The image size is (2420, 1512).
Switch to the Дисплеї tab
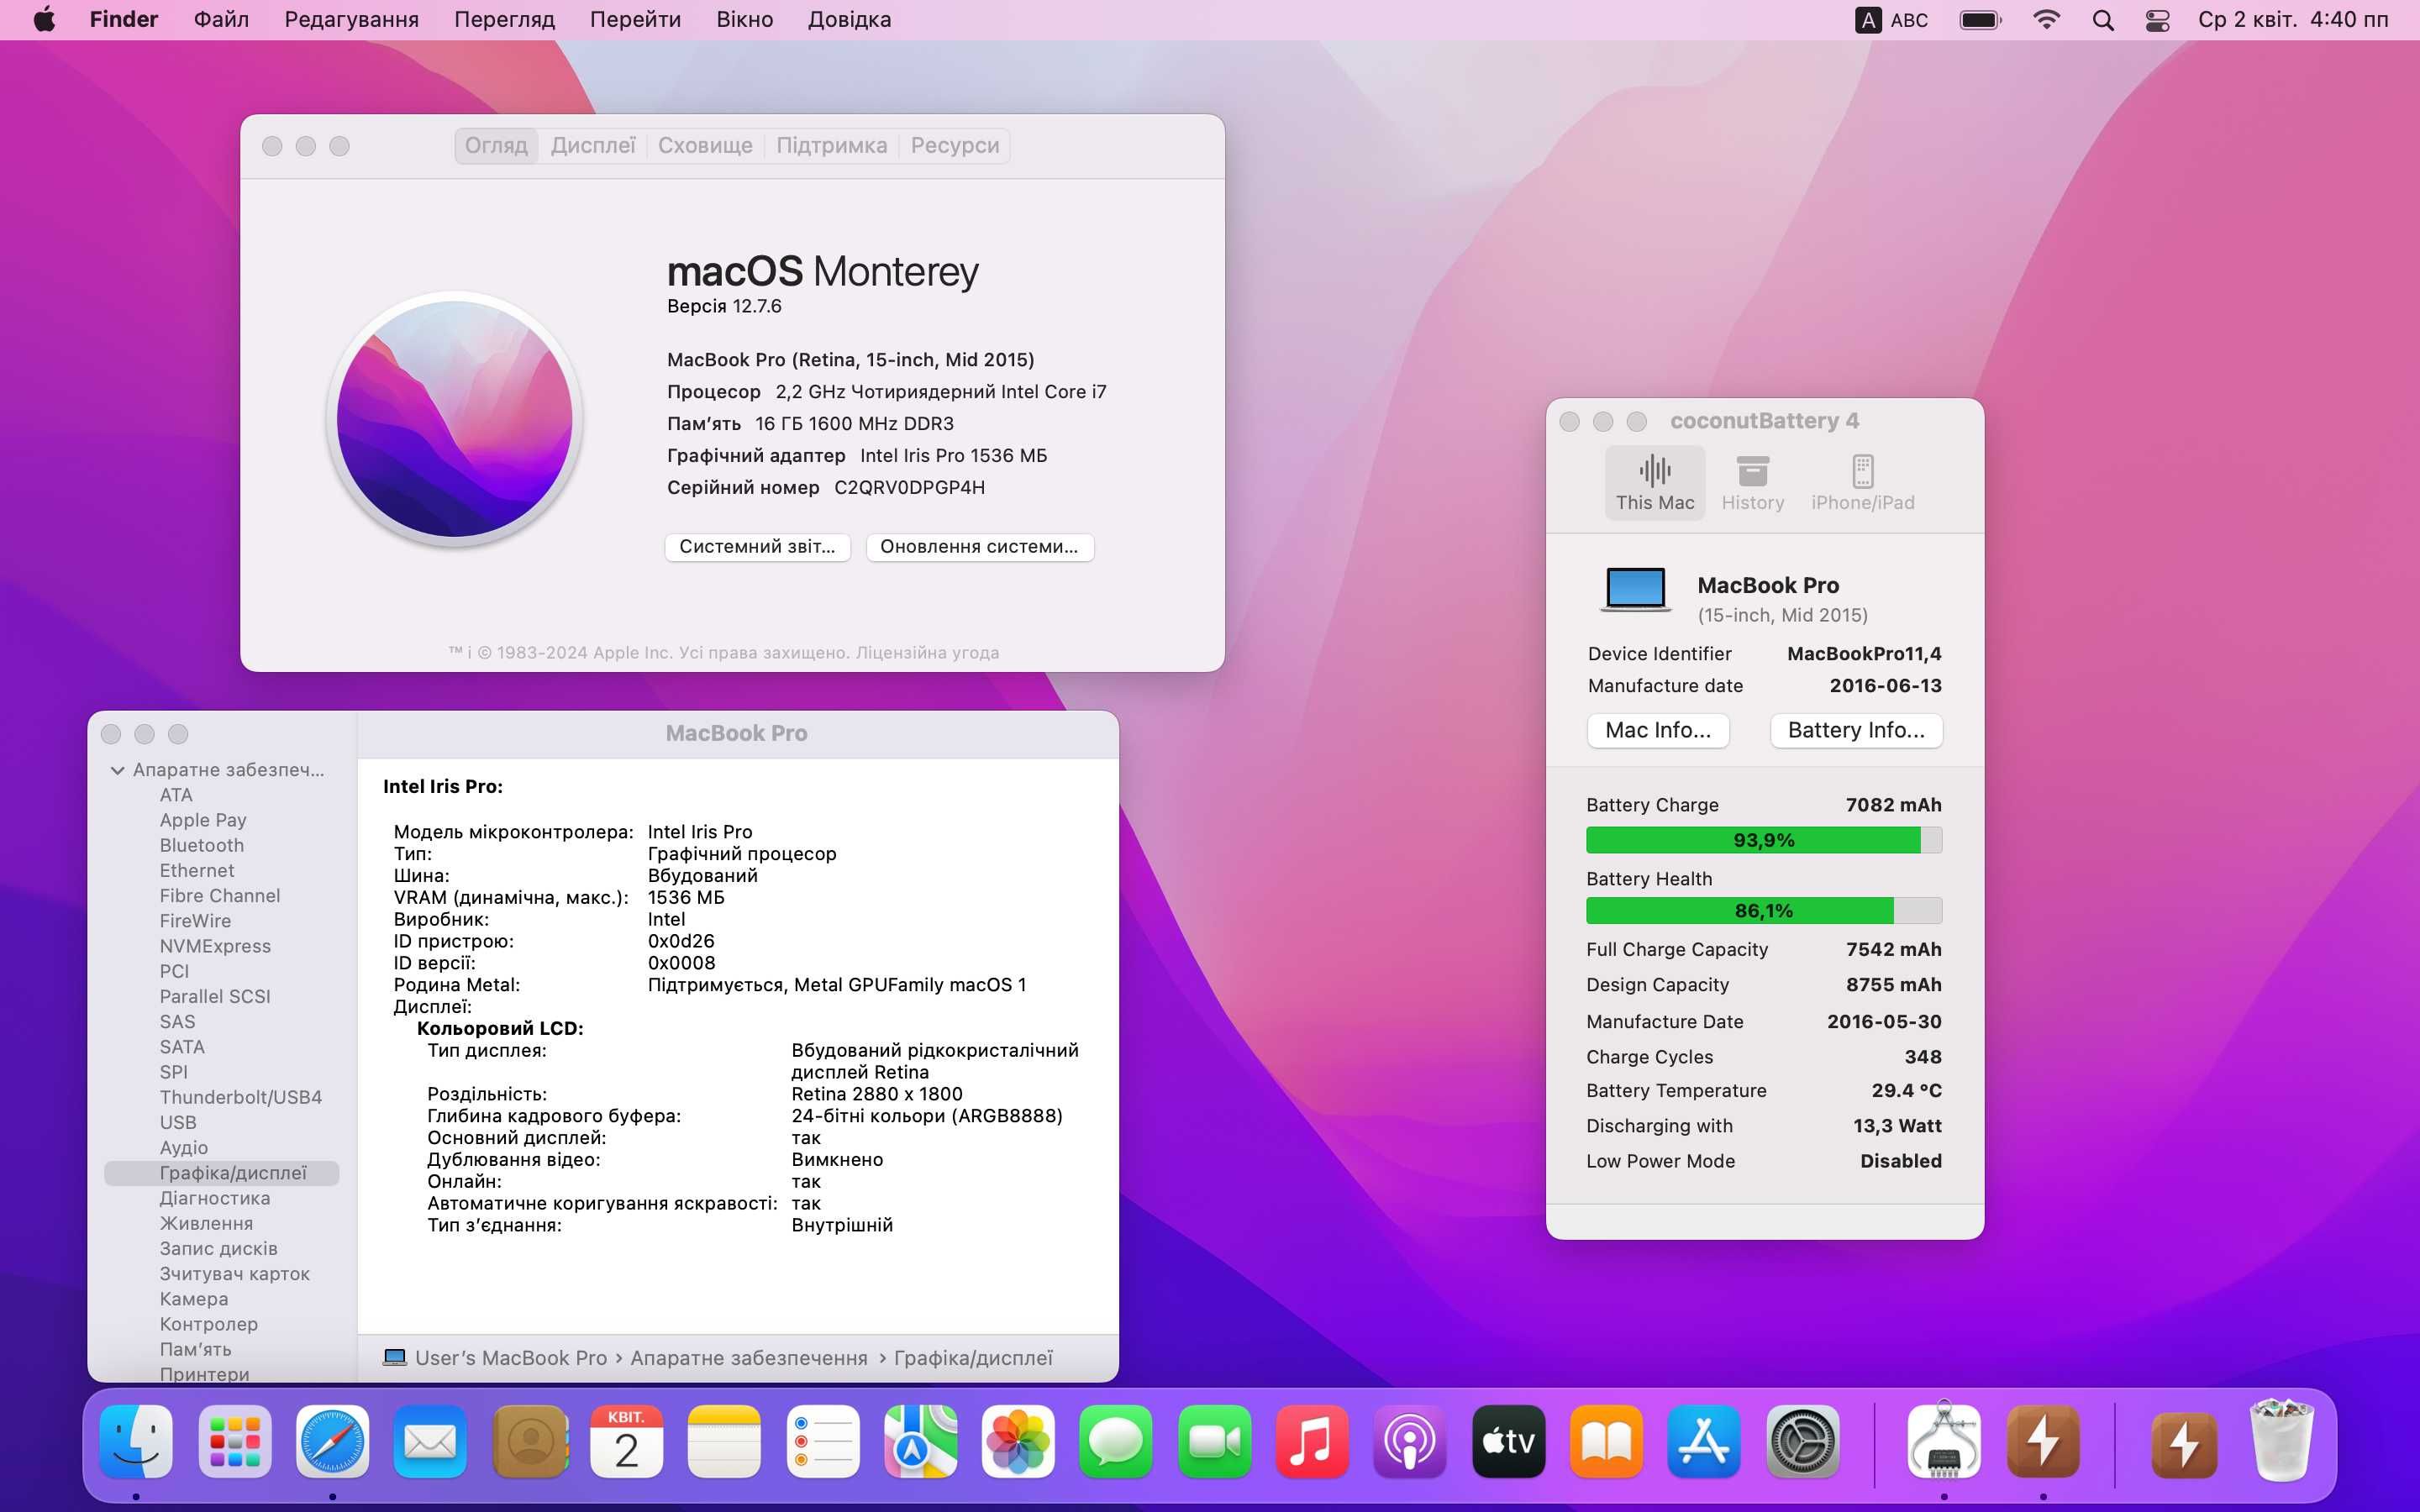593,146
